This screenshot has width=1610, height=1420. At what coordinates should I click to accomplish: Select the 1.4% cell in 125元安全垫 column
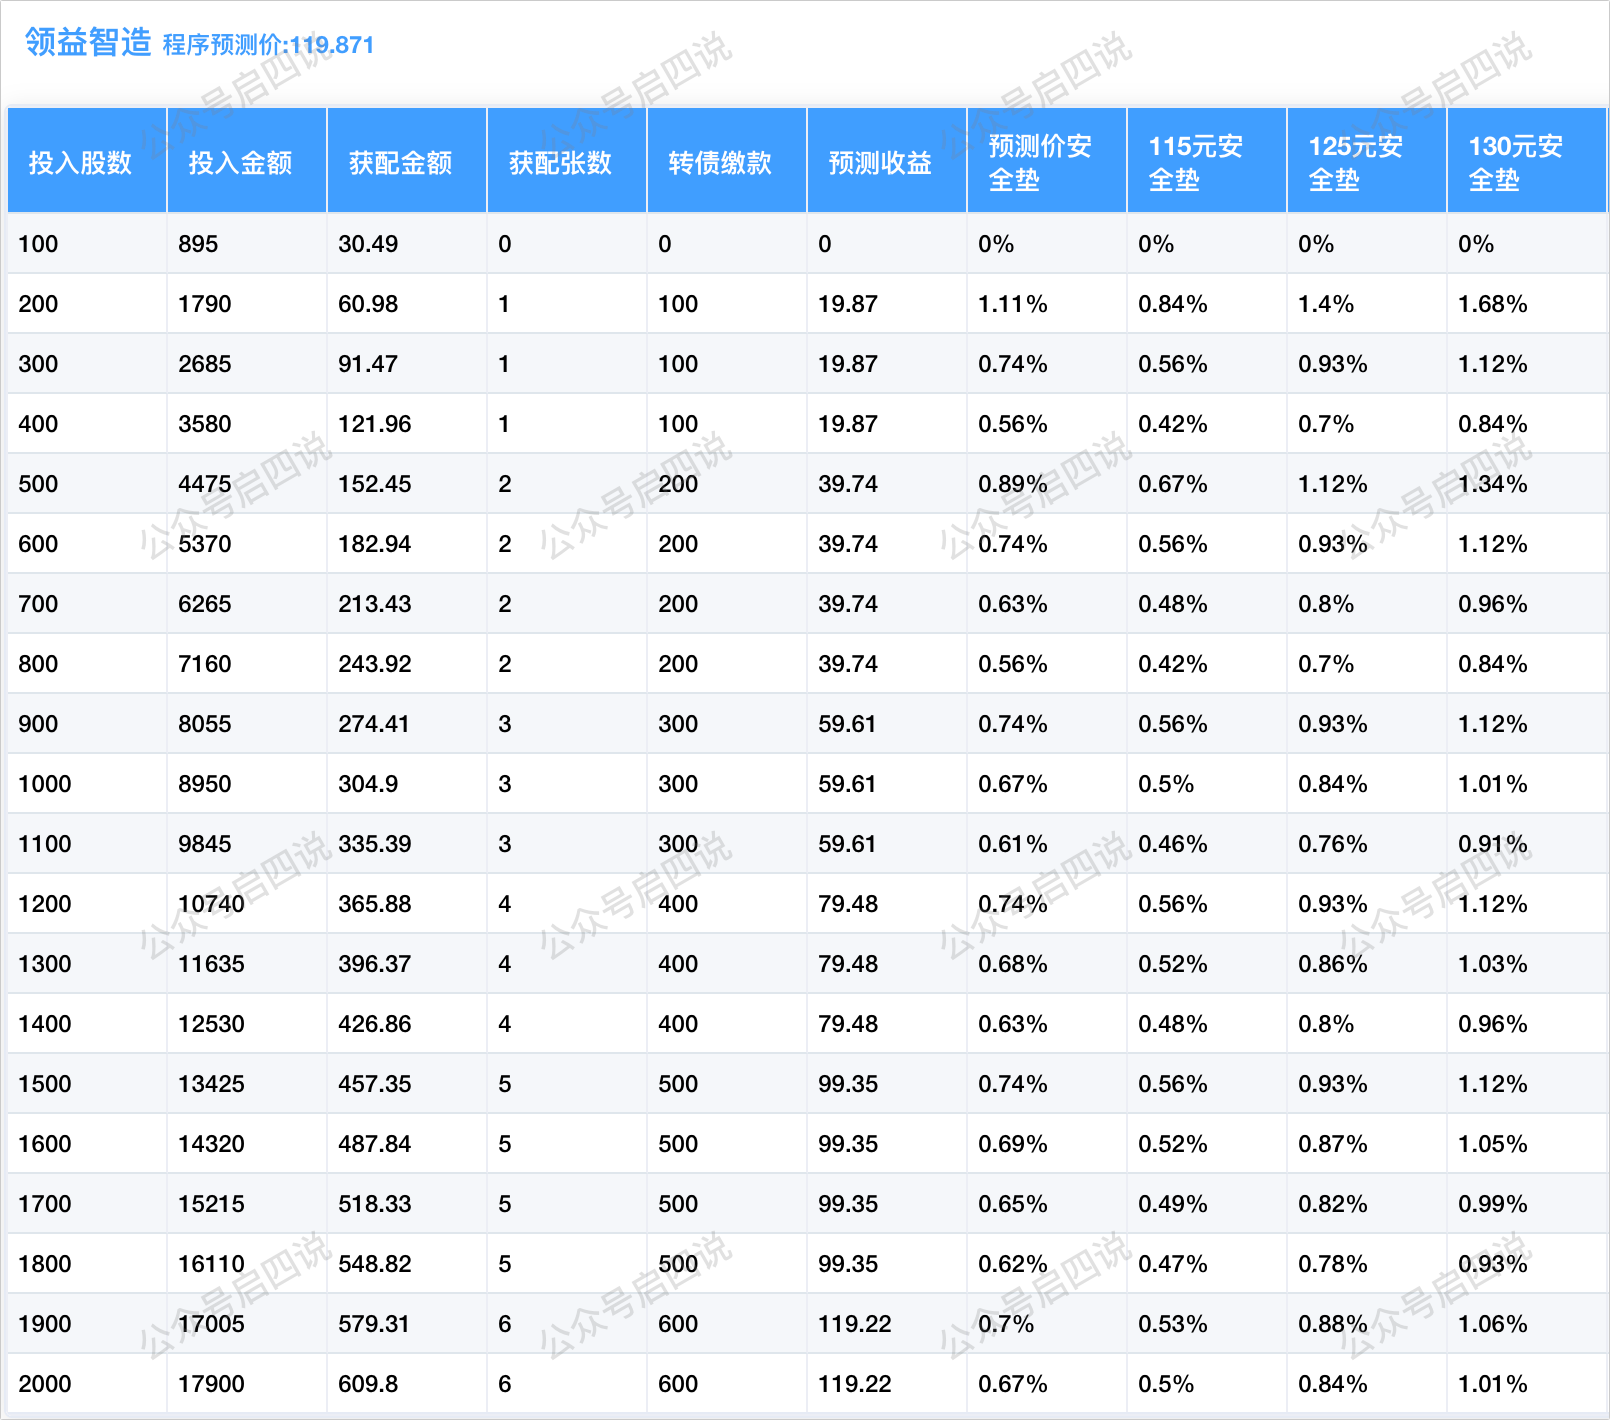tap(1326, 304)
